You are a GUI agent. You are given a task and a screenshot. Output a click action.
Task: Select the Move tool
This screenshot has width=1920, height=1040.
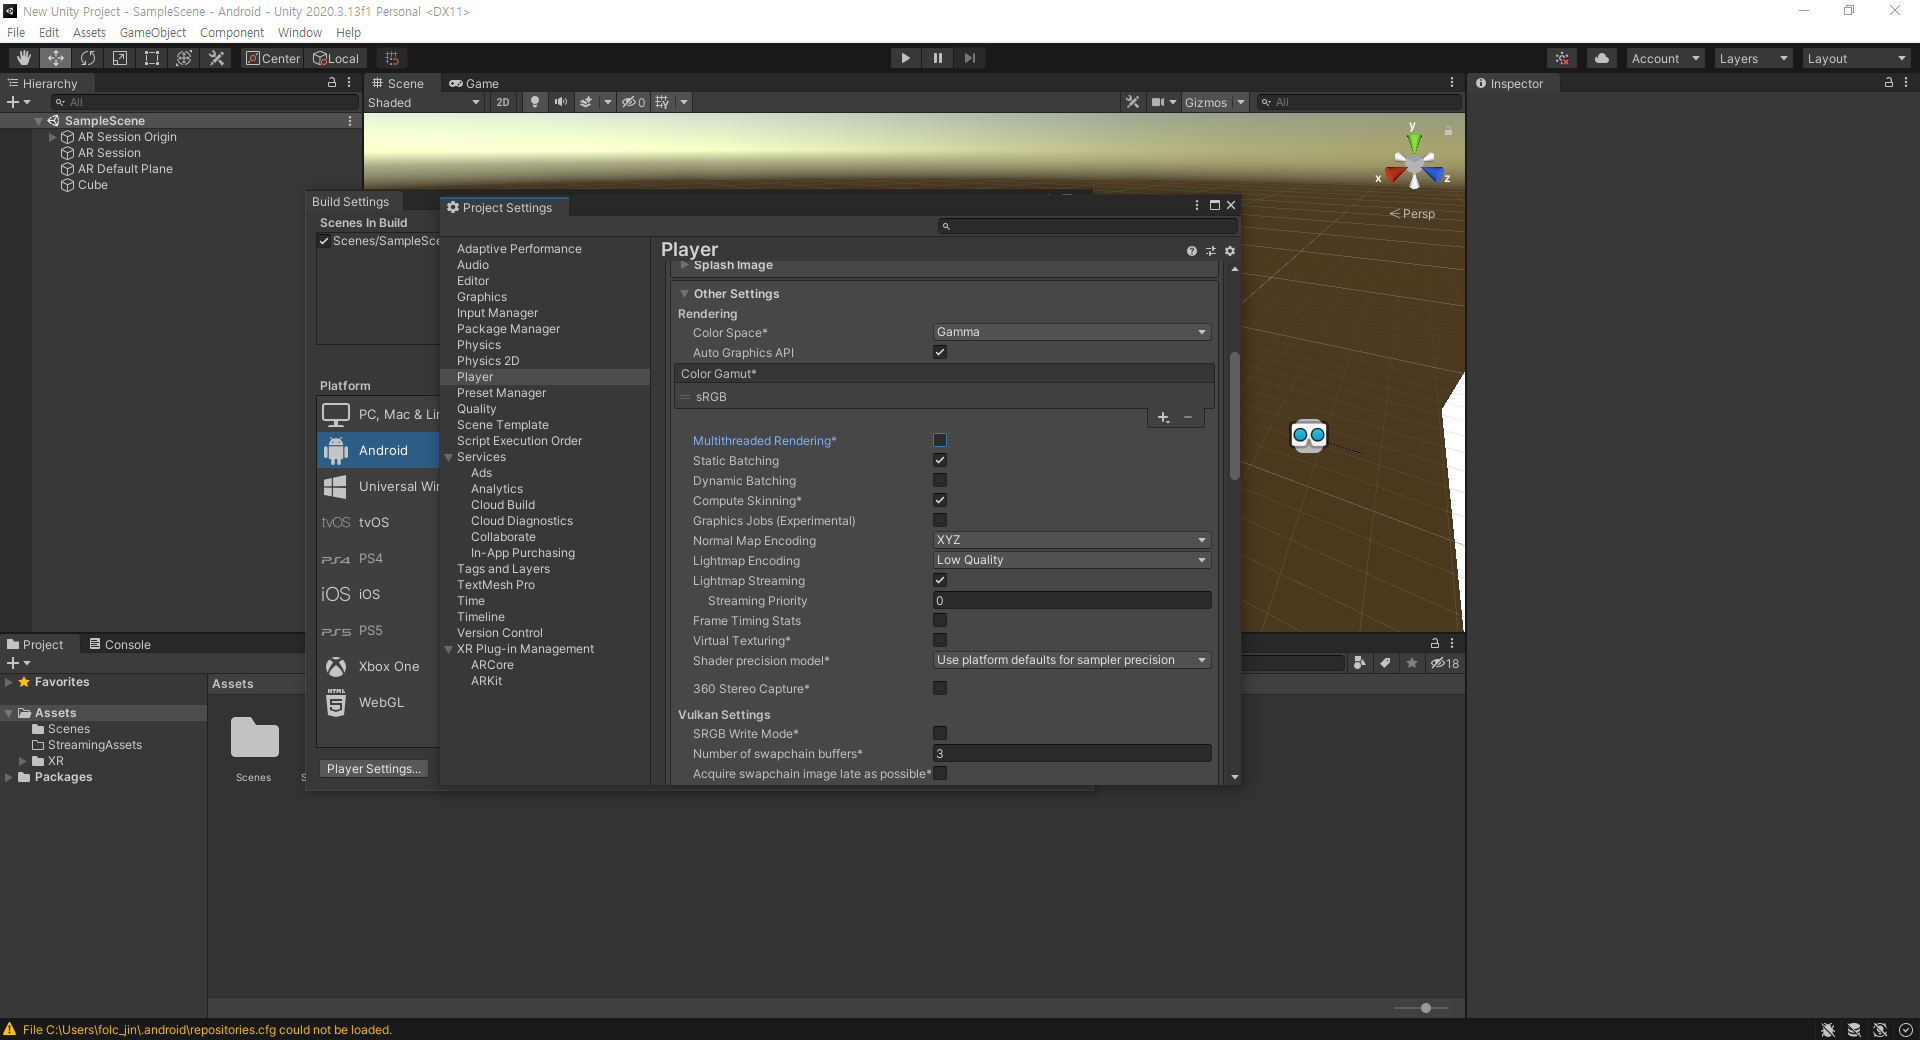(56, 58)
